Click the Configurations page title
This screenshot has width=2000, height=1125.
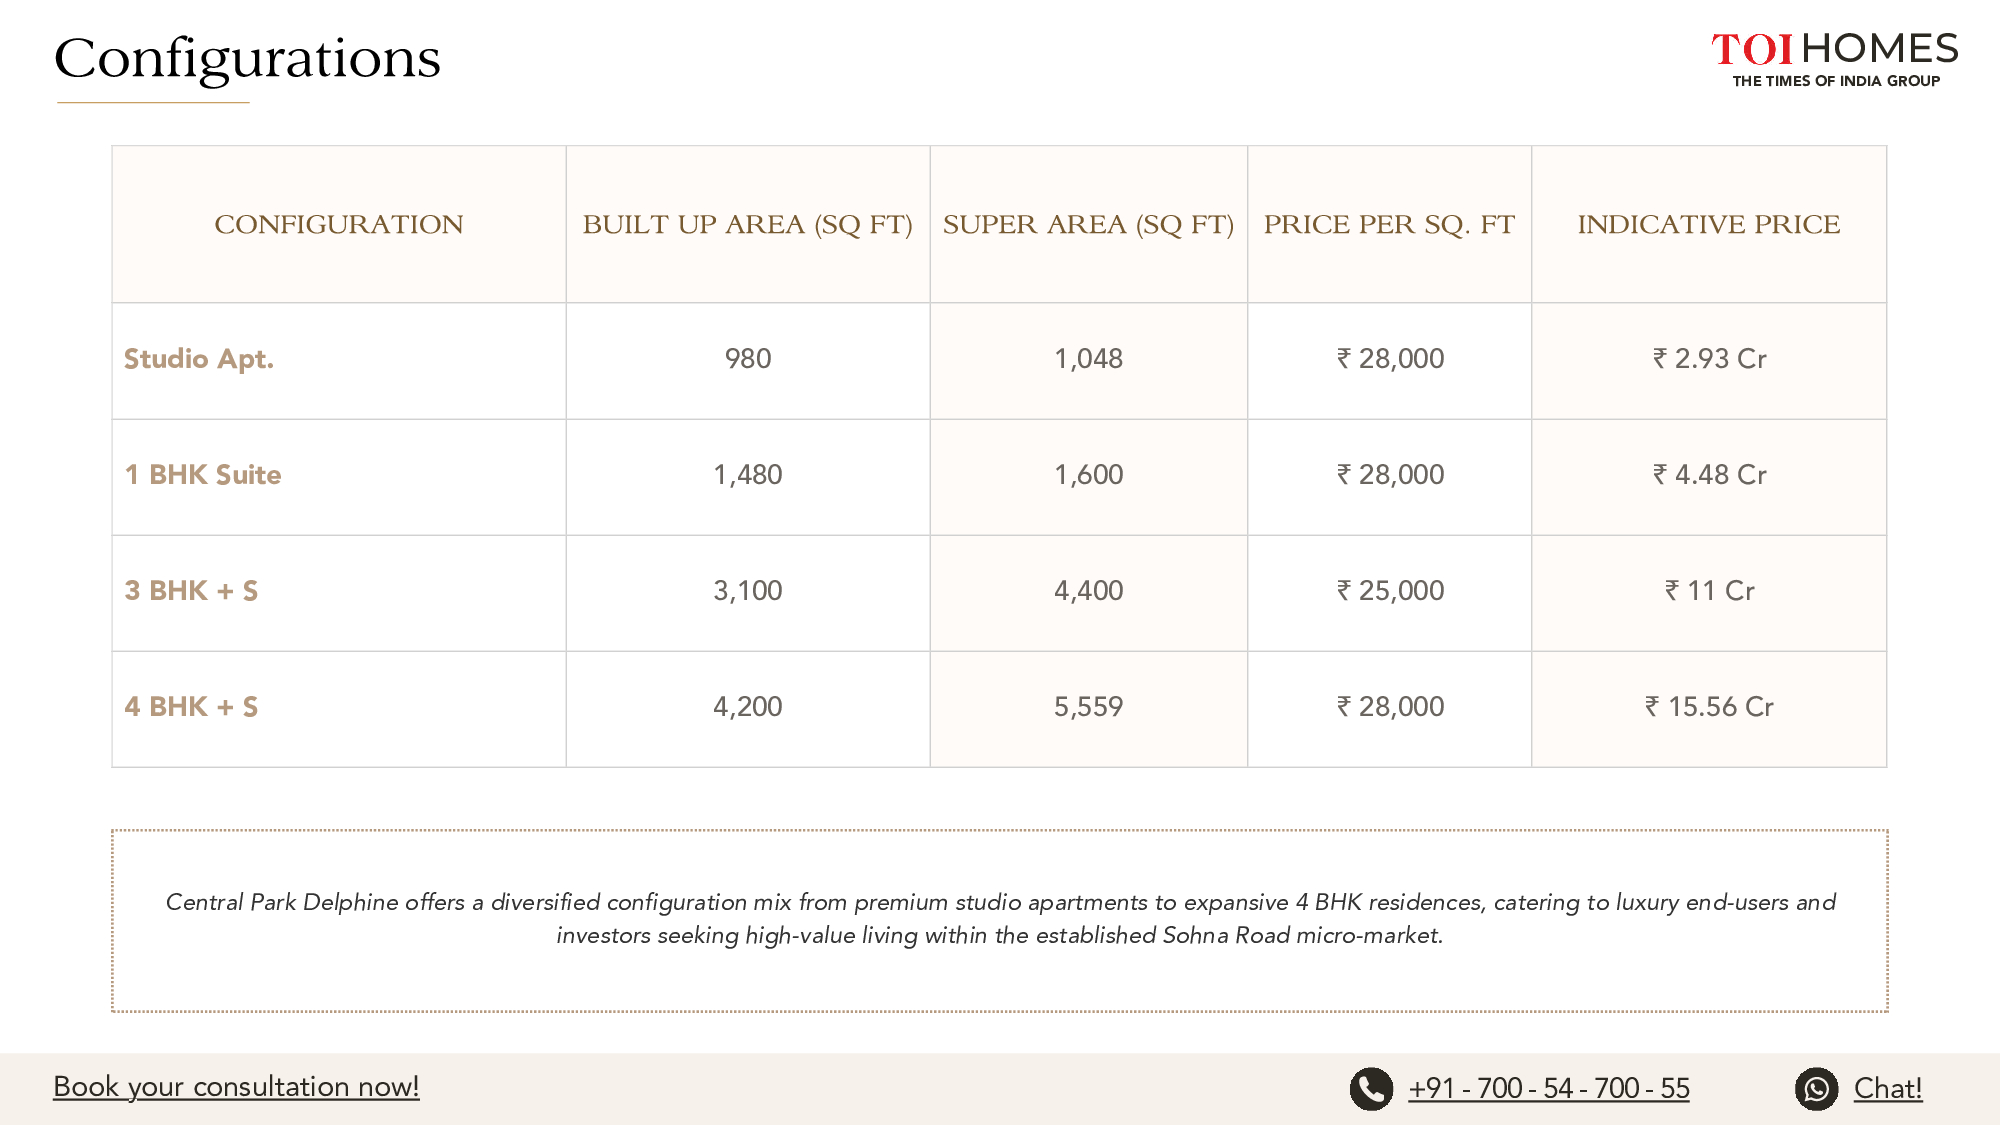247,58
